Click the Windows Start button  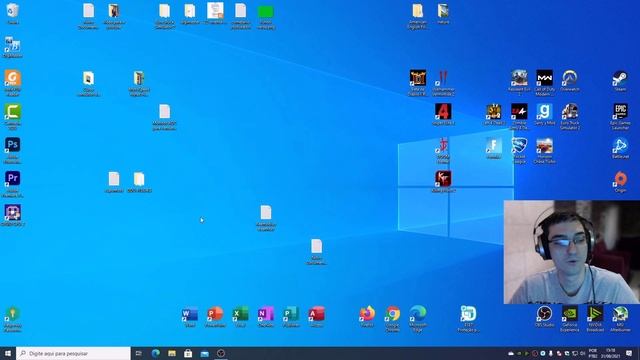[8, 353]
